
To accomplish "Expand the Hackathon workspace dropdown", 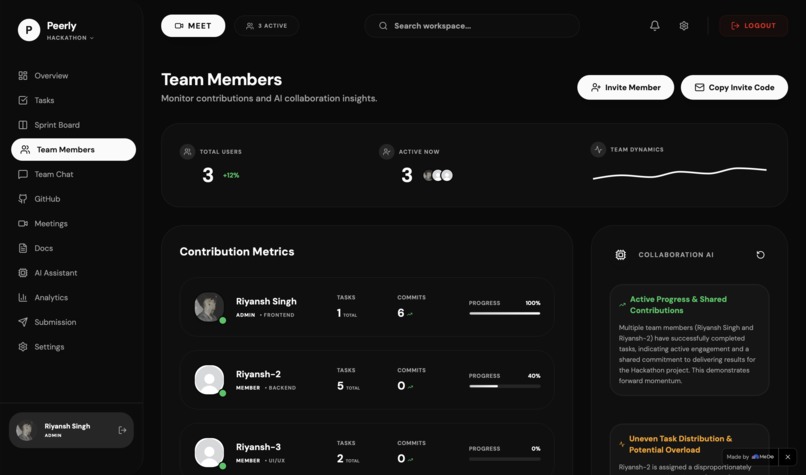I will pos(70,38).
